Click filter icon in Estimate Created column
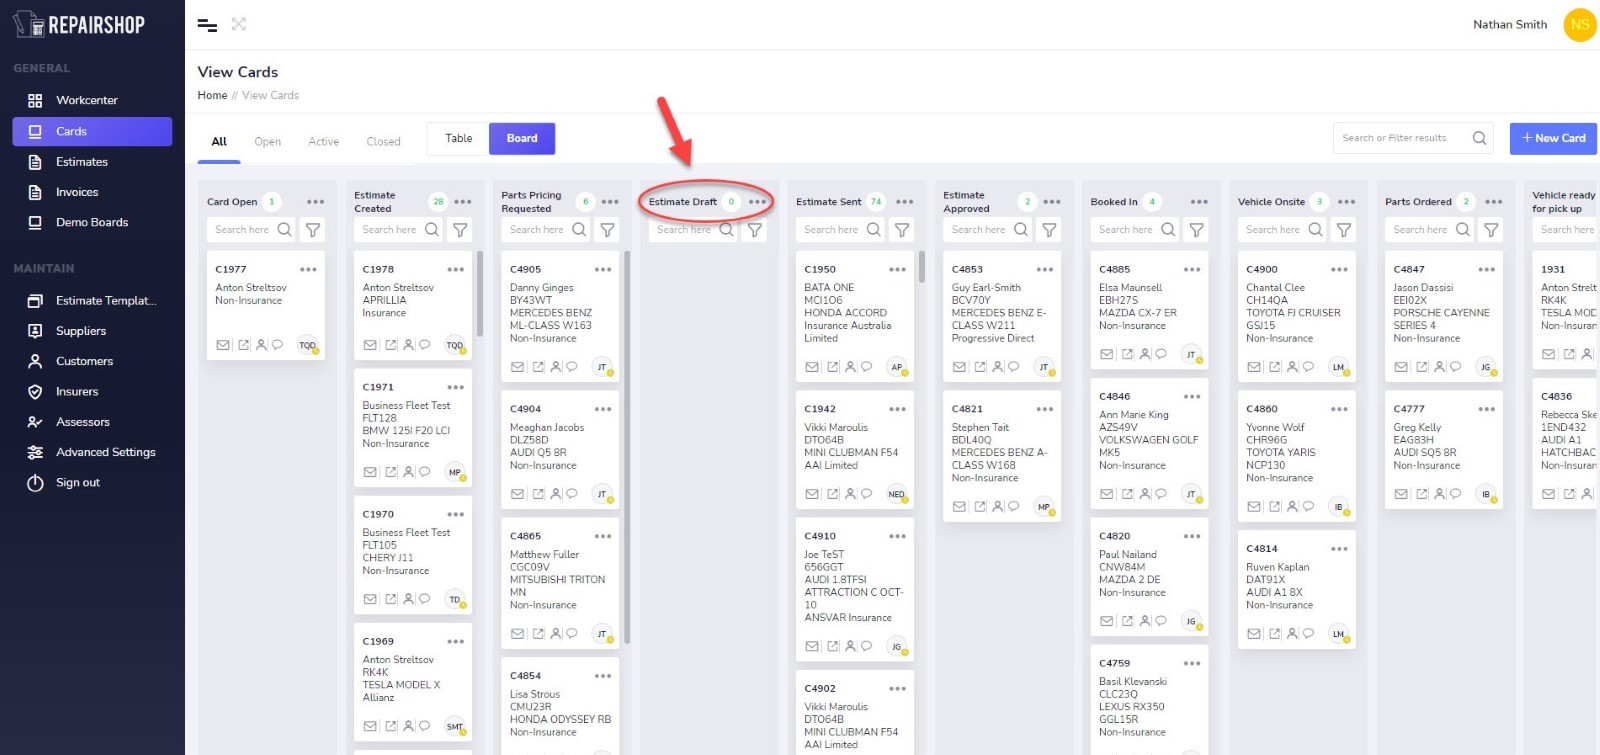Screen dimensions: 1600x755 pos(460,230)
